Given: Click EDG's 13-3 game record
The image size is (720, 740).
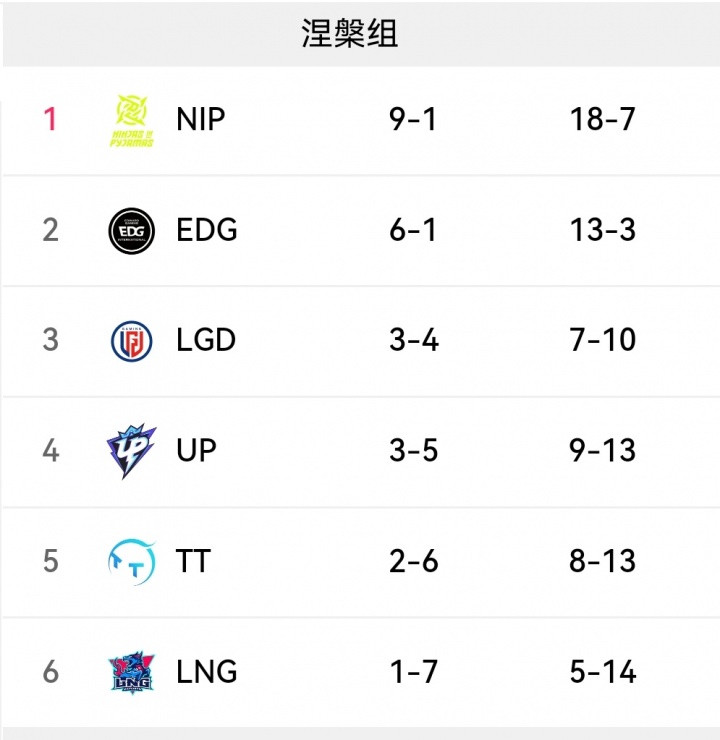Looking at the screenshot, I should [x=602, y=230].
